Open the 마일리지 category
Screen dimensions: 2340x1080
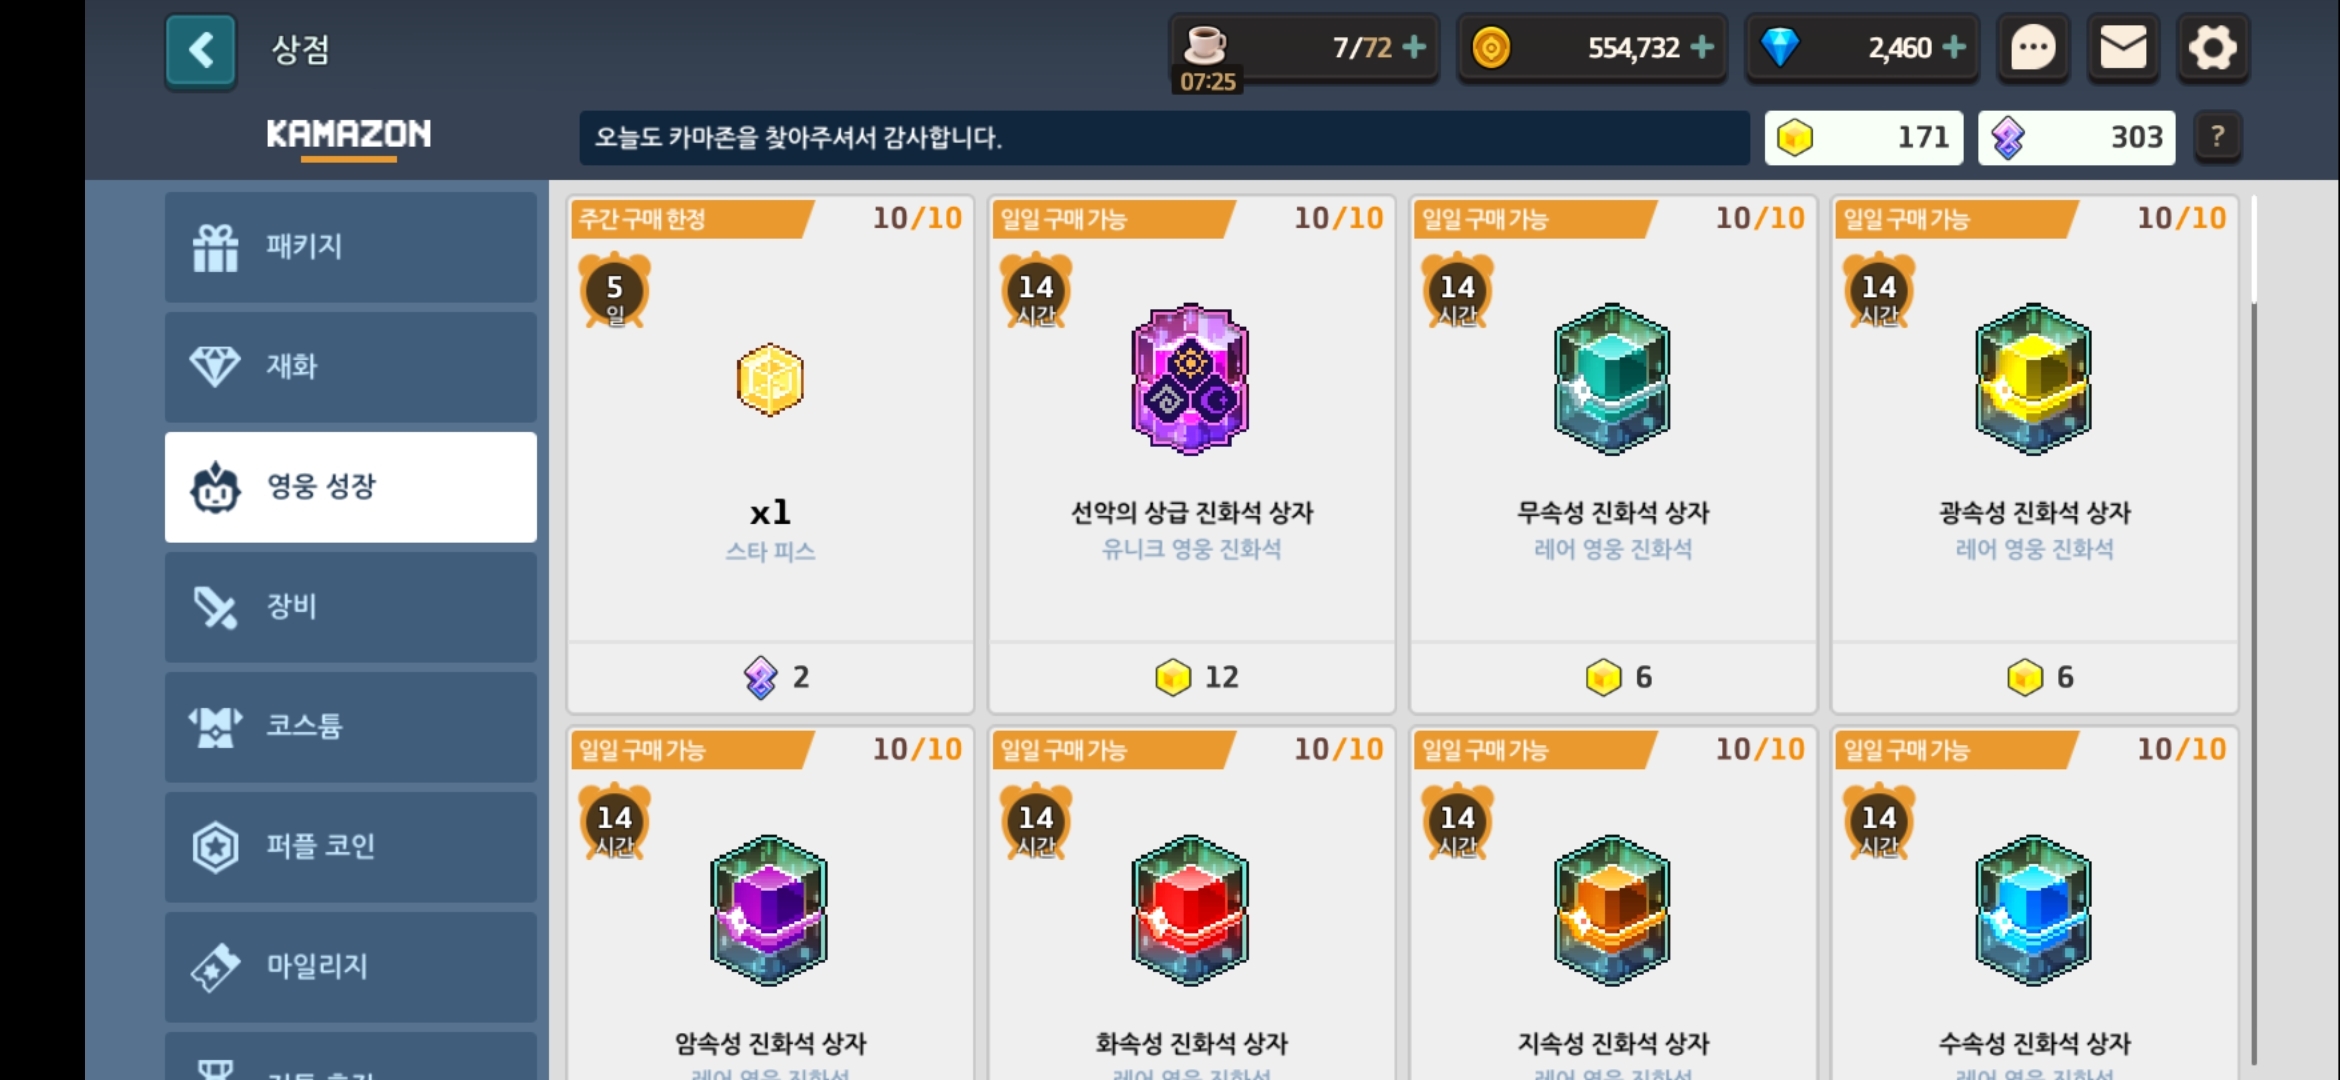click(351, 967)
